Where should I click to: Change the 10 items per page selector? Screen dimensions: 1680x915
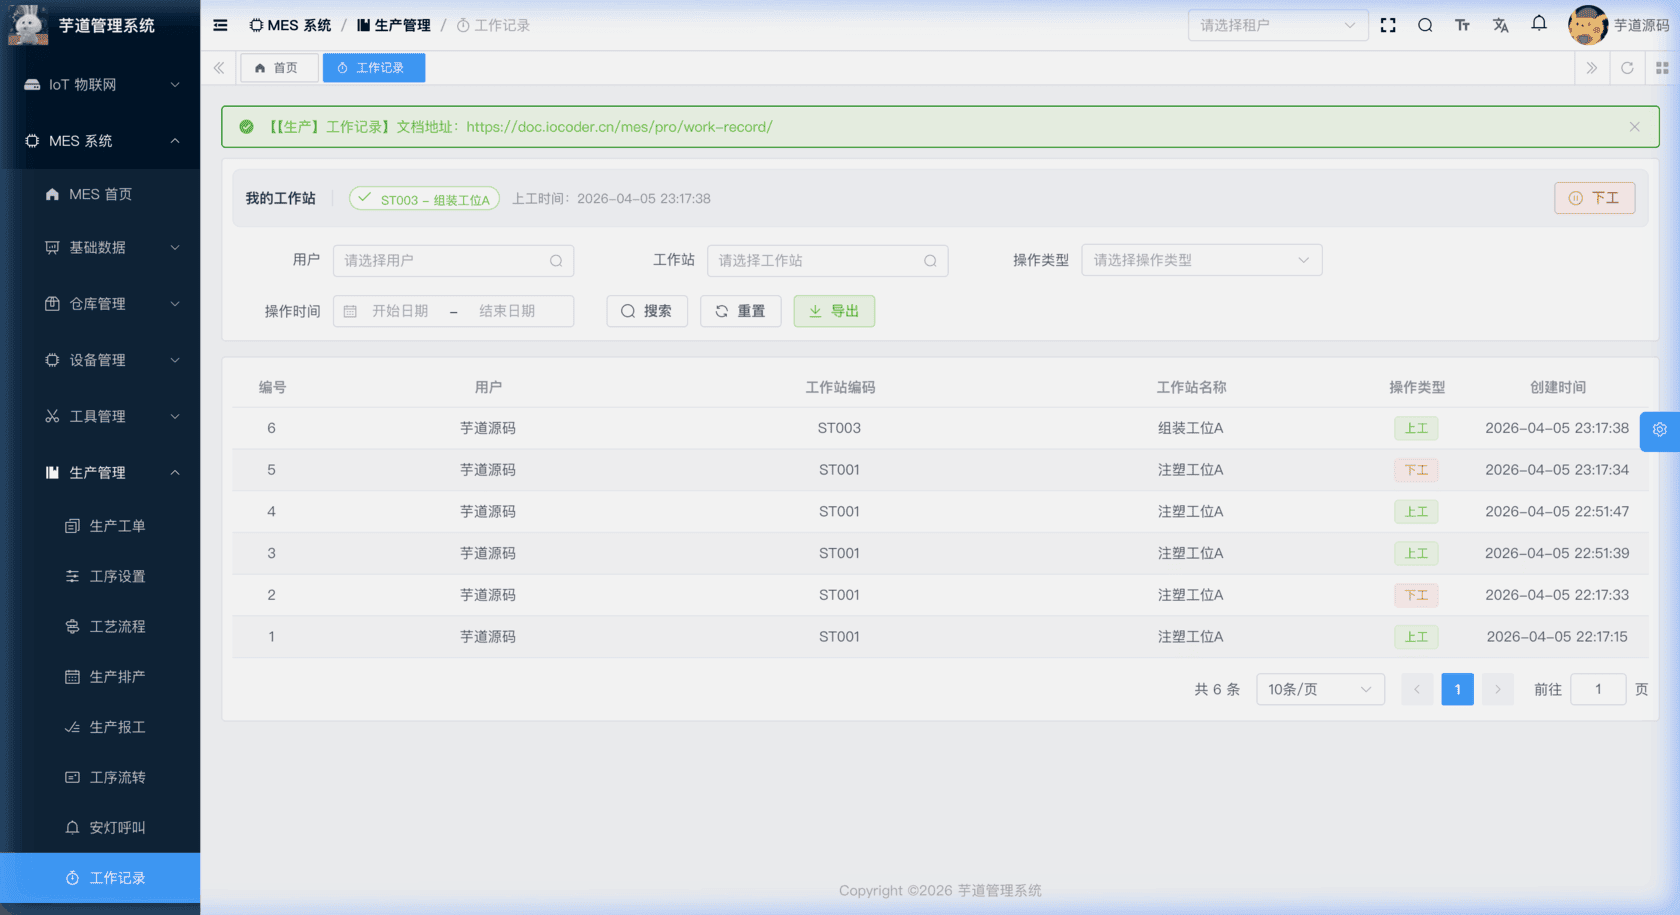click(1319, 689)
